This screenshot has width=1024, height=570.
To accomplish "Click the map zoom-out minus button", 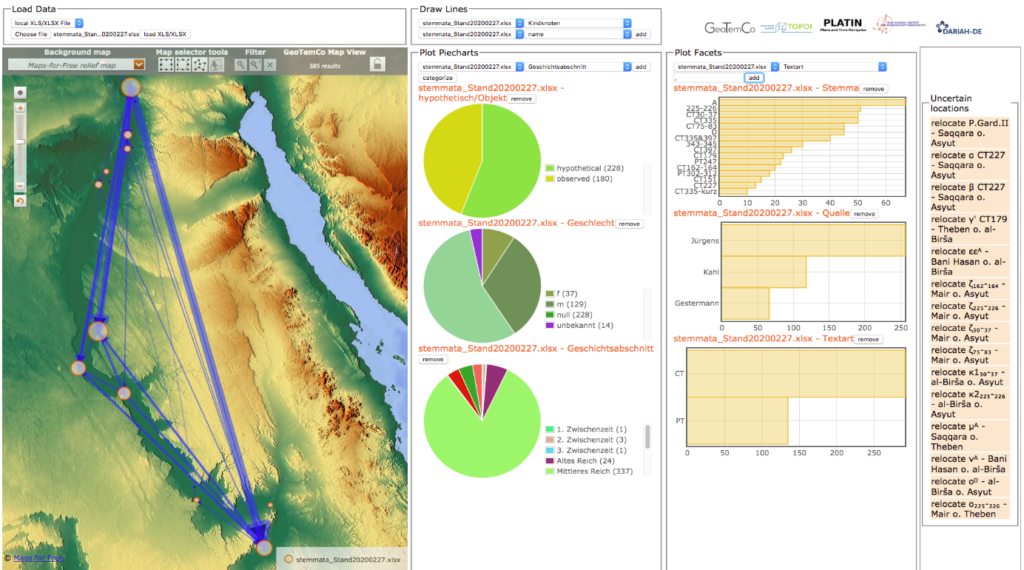I will tap(20, 187).
